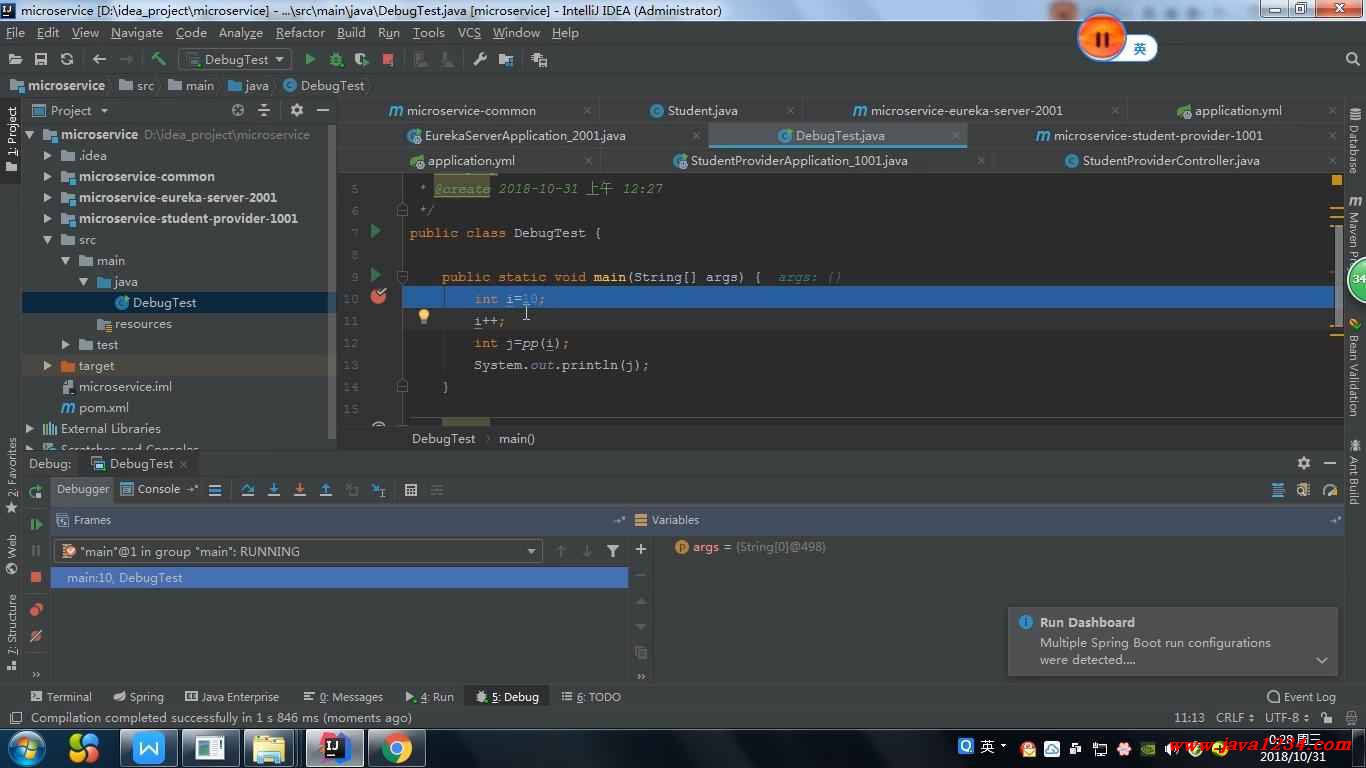The height and width of the screenshot is (768, 1366).
Task: Toggle Ant Build tool window stripe
Action: (x=1355, y=471)
